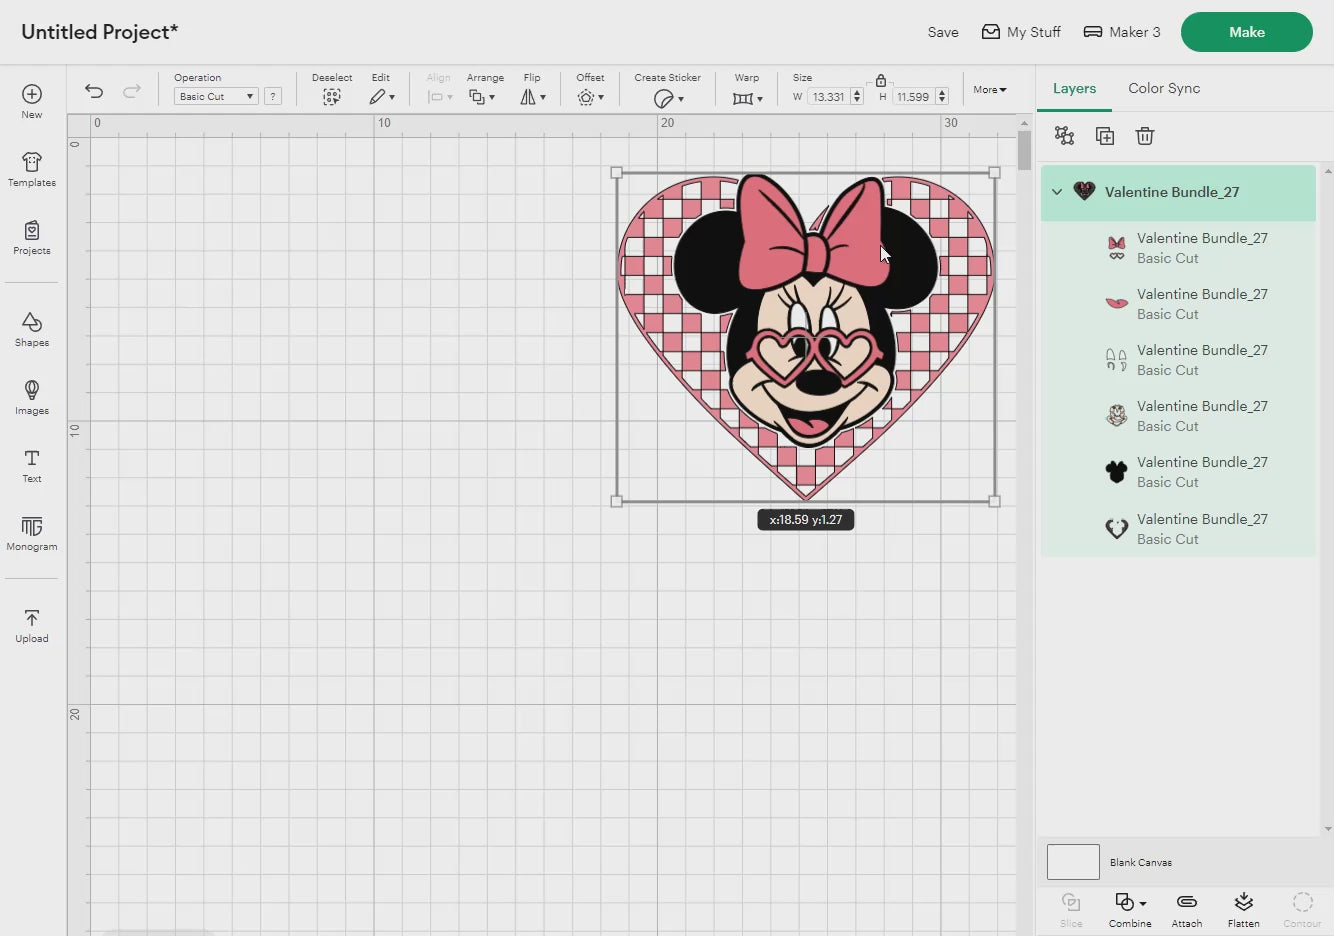Open the Projects panel
The height and width of the screenshot is (936, 1334).
click(32, 237)
